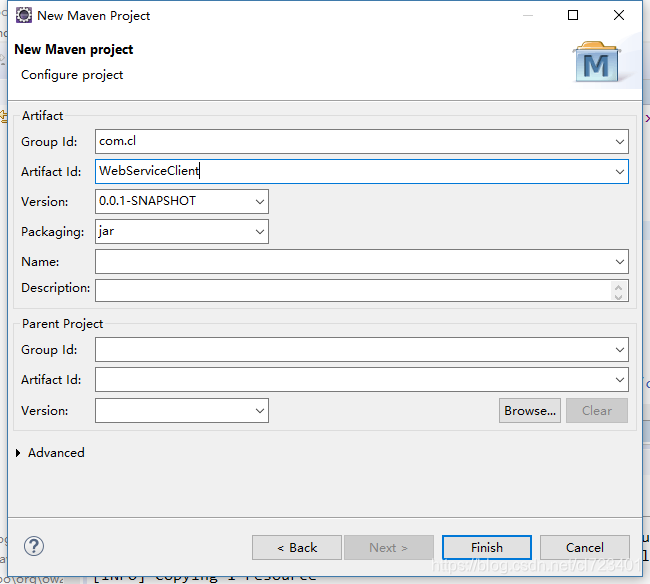The image size is (650, 584).
Task: Maximize the New Maven Project window
Action: [x=573, y=15]
